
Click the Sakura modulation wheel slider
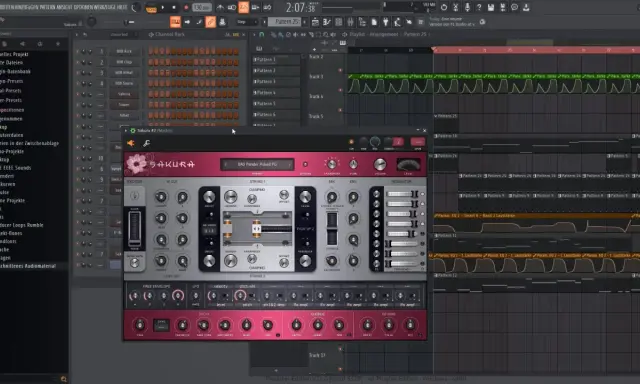[134, 228]
